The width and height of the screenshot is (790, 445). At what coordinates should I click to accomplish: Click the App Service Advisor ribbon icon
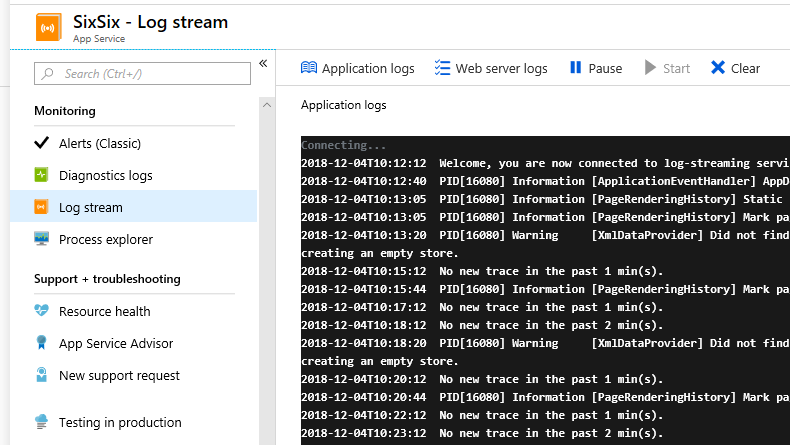[x=41, y=343]
